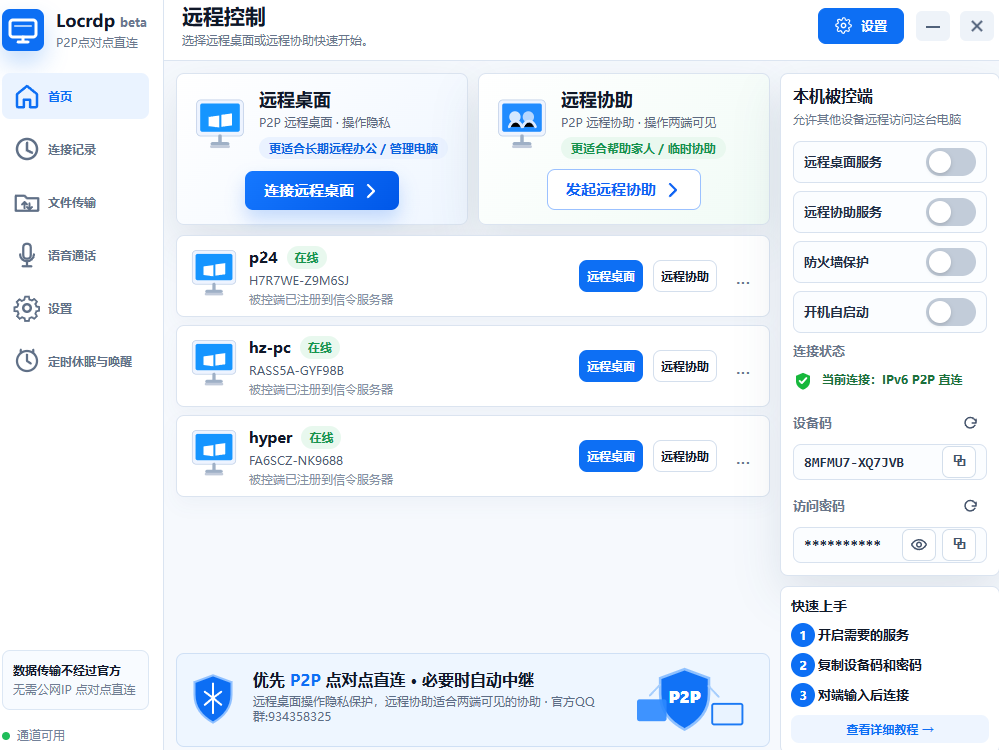Screen dimensions: 999x750
Task: Start 远程桌面 for device p24
Action: click(610, 277)
